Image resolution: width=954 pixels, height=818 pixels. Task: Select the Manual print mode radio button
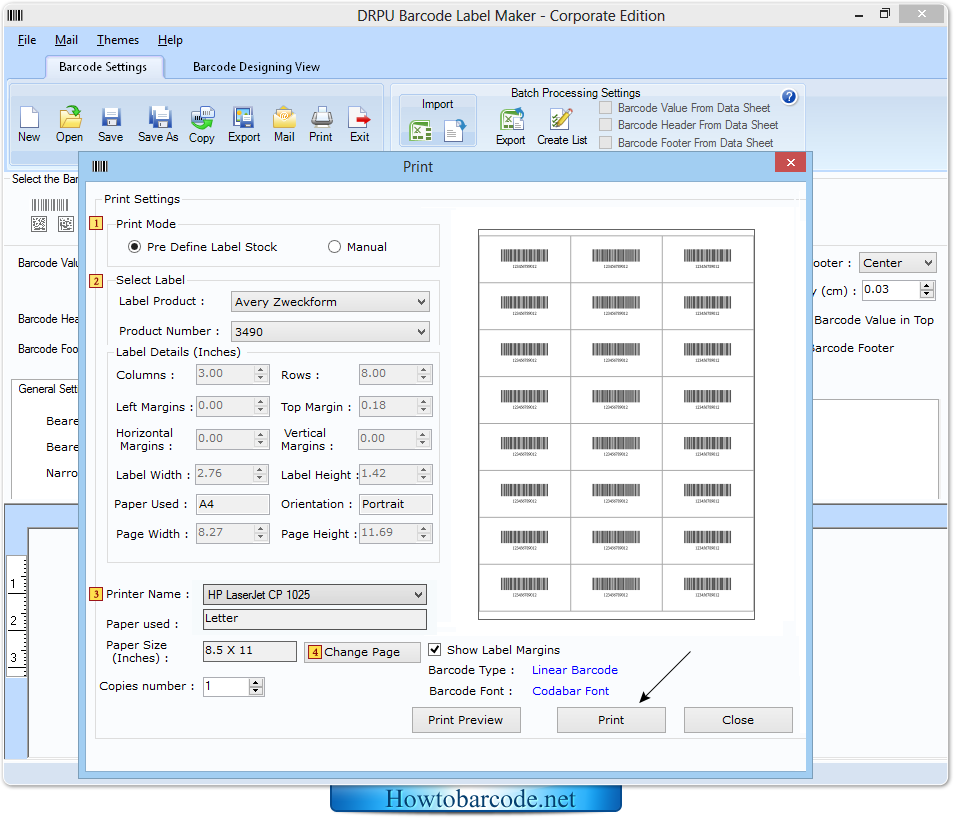tap(334, 246)
